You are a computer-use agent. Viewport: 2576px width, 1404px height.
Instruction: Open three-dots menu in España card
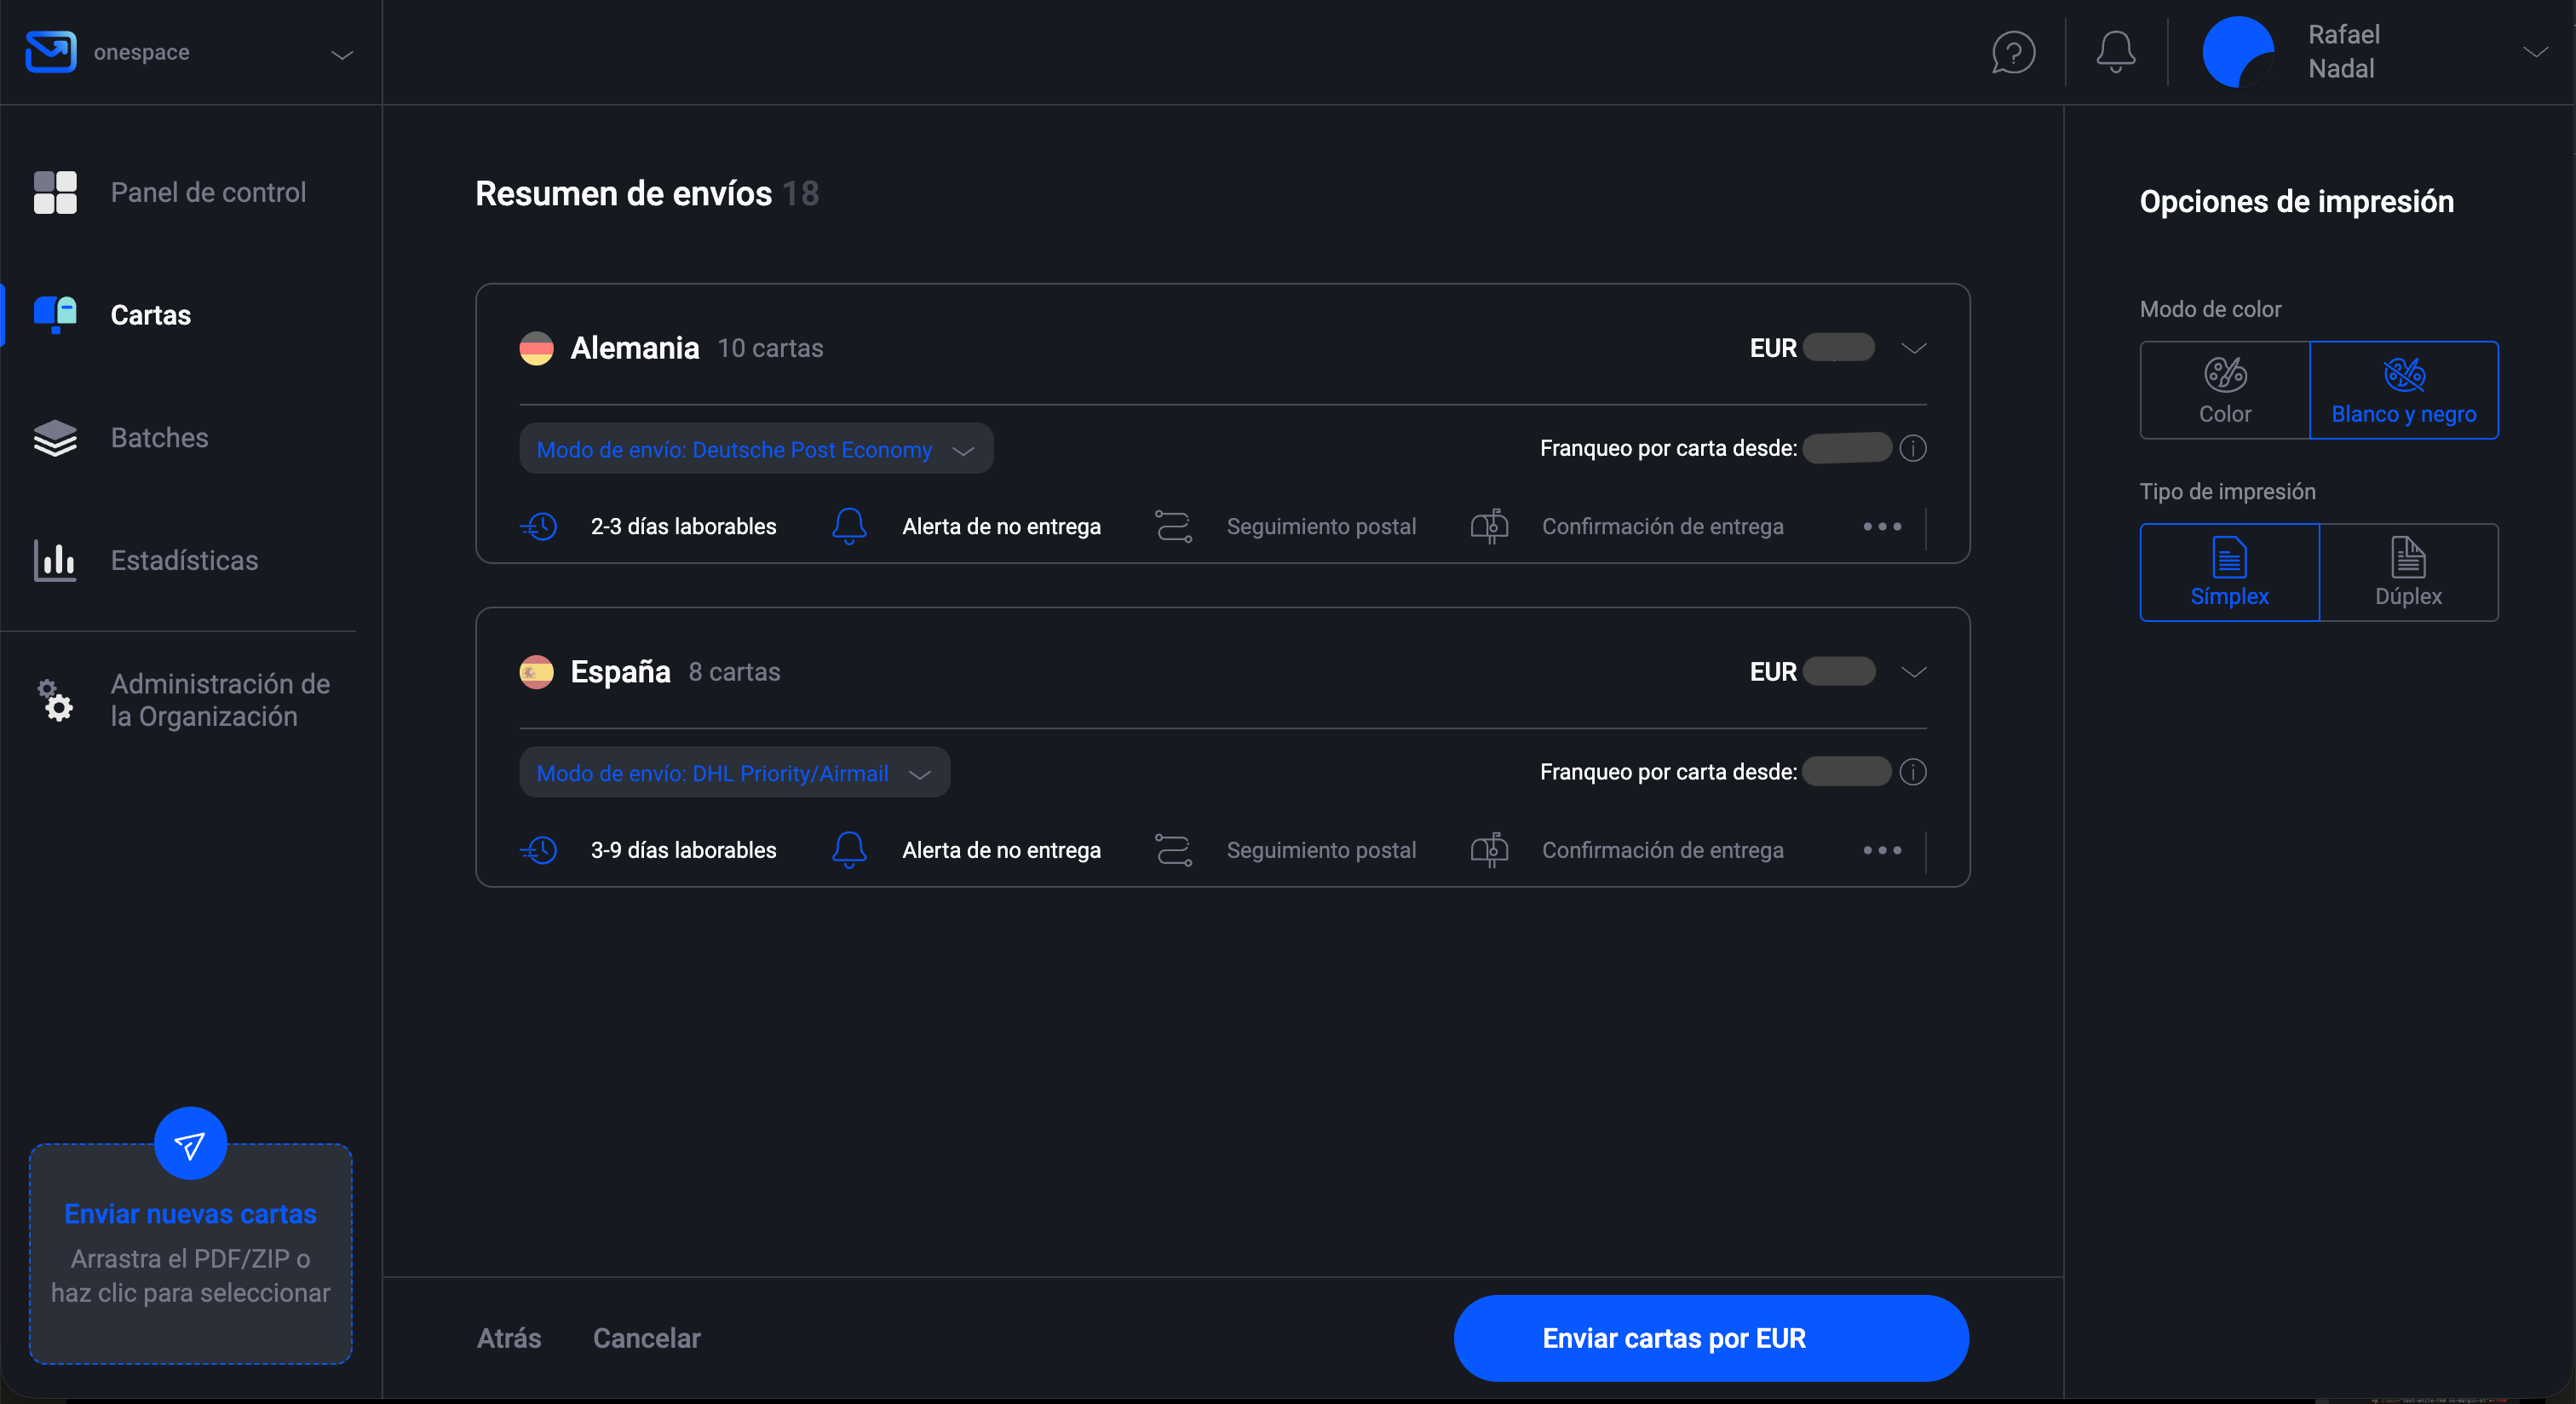[x=1881, y=850]
